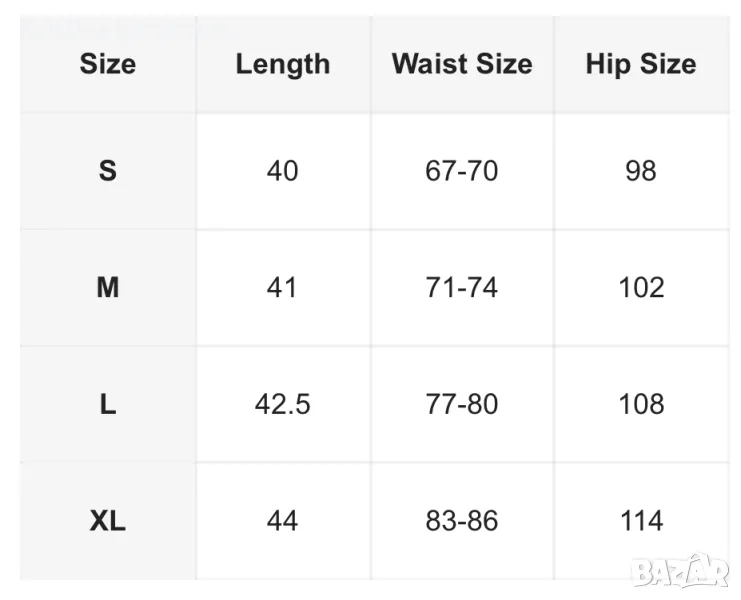Click the Bazar watermark logo
The height and width of the screenshot is (600, 741).
point(681,570)
